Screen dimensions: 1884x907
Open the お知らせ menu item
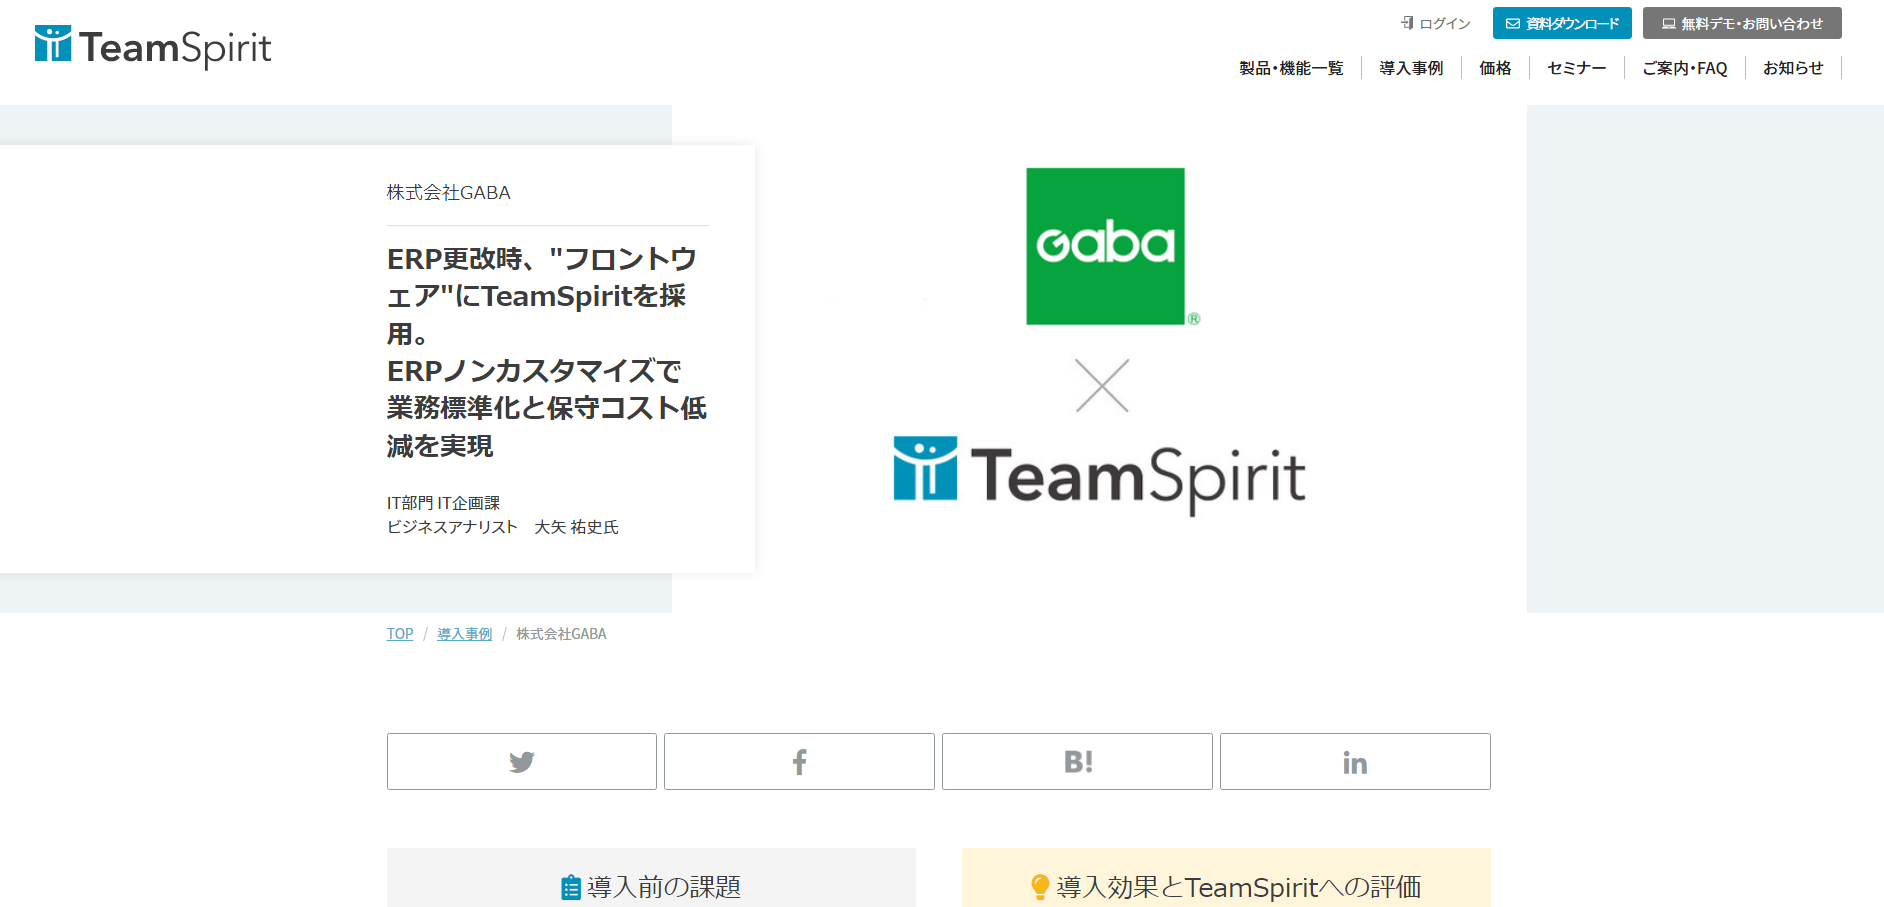(x=1793, y=68)
